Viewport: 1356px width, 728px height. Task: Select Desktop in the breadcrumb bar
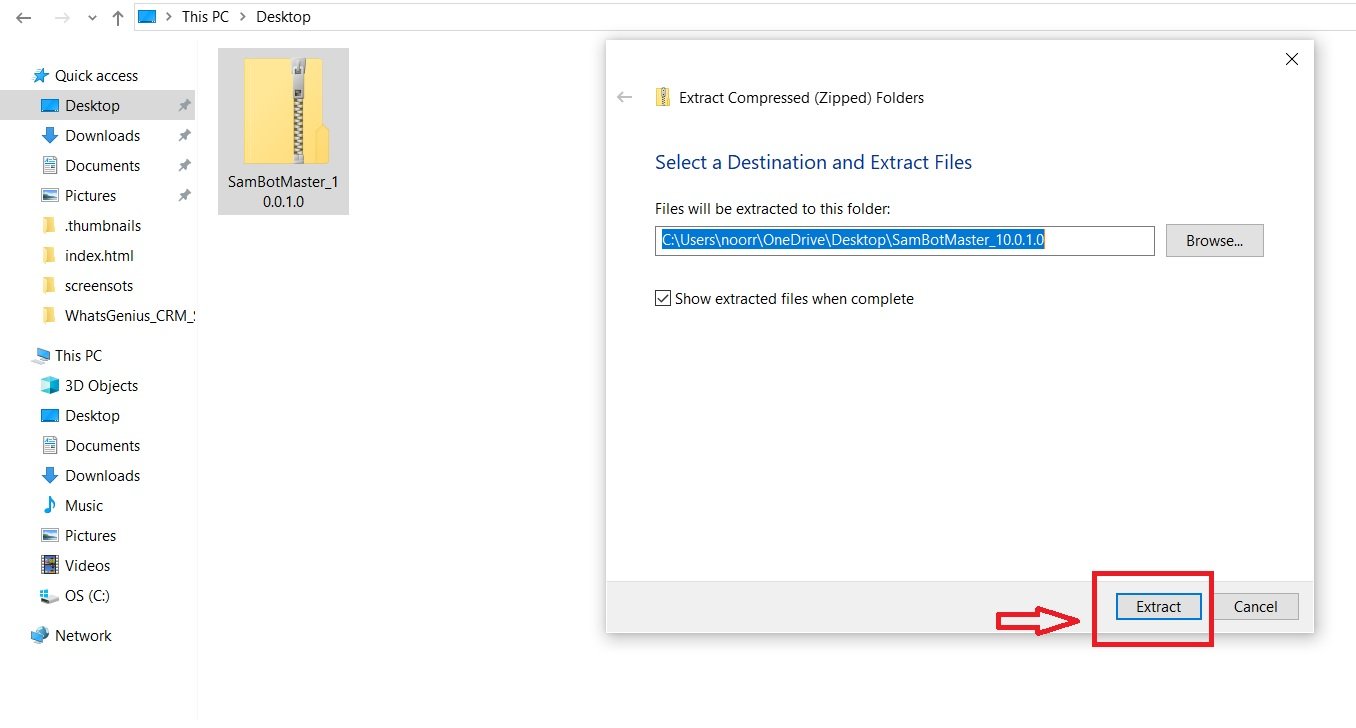(x=283, y=17)
